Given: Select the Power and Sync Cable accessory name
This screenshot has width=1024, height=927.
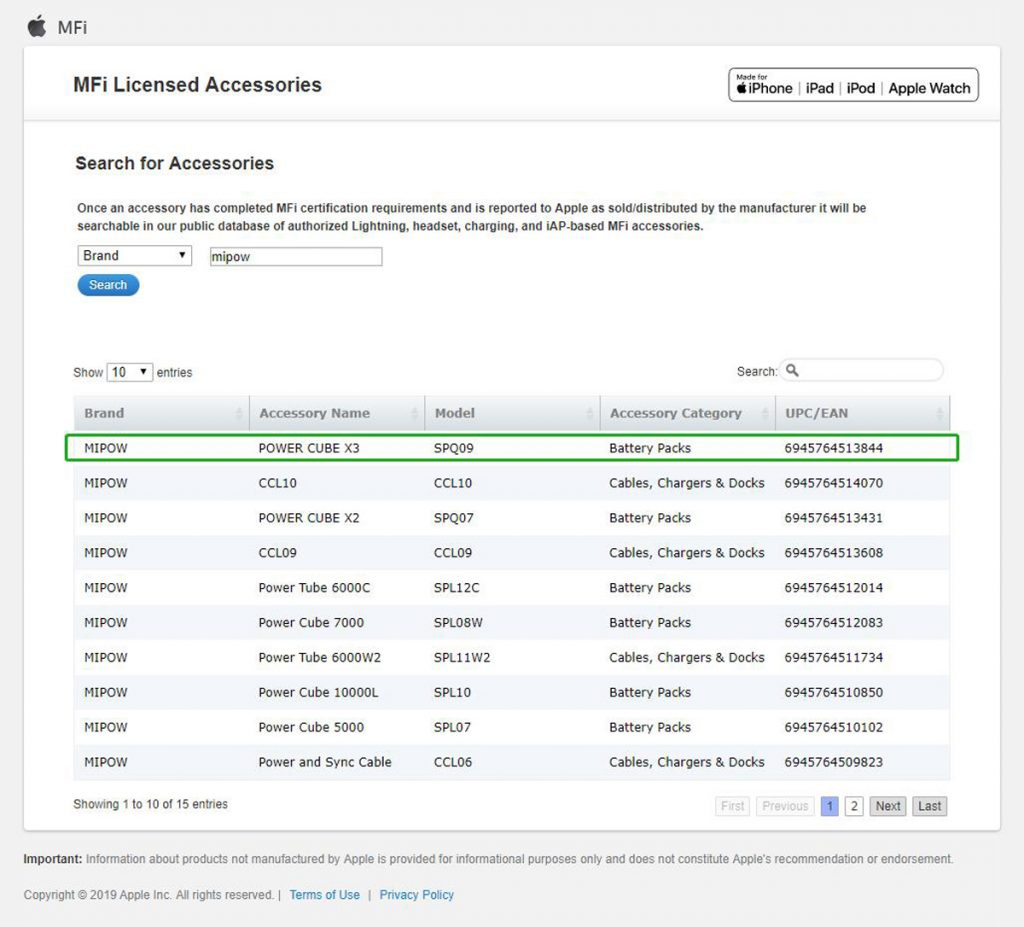Looking at the screenshot, I should pyautogui.click(x=325, y=762).
